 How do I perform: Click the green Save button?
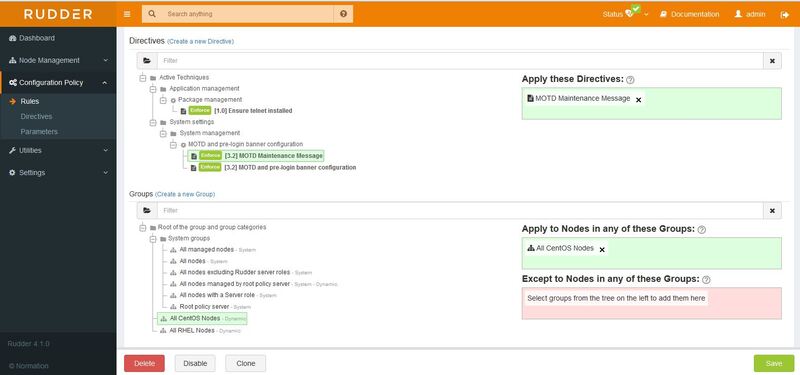coord(773,363)
